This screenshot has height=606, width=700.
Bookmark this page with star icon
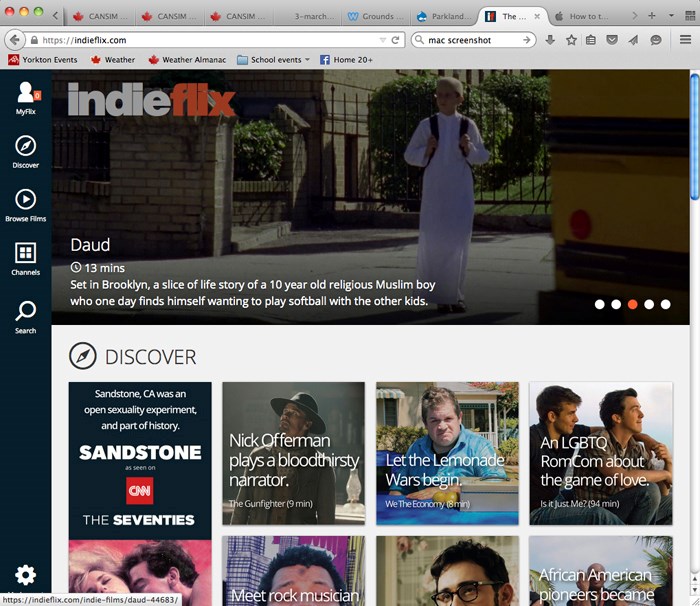coord(571,40)
